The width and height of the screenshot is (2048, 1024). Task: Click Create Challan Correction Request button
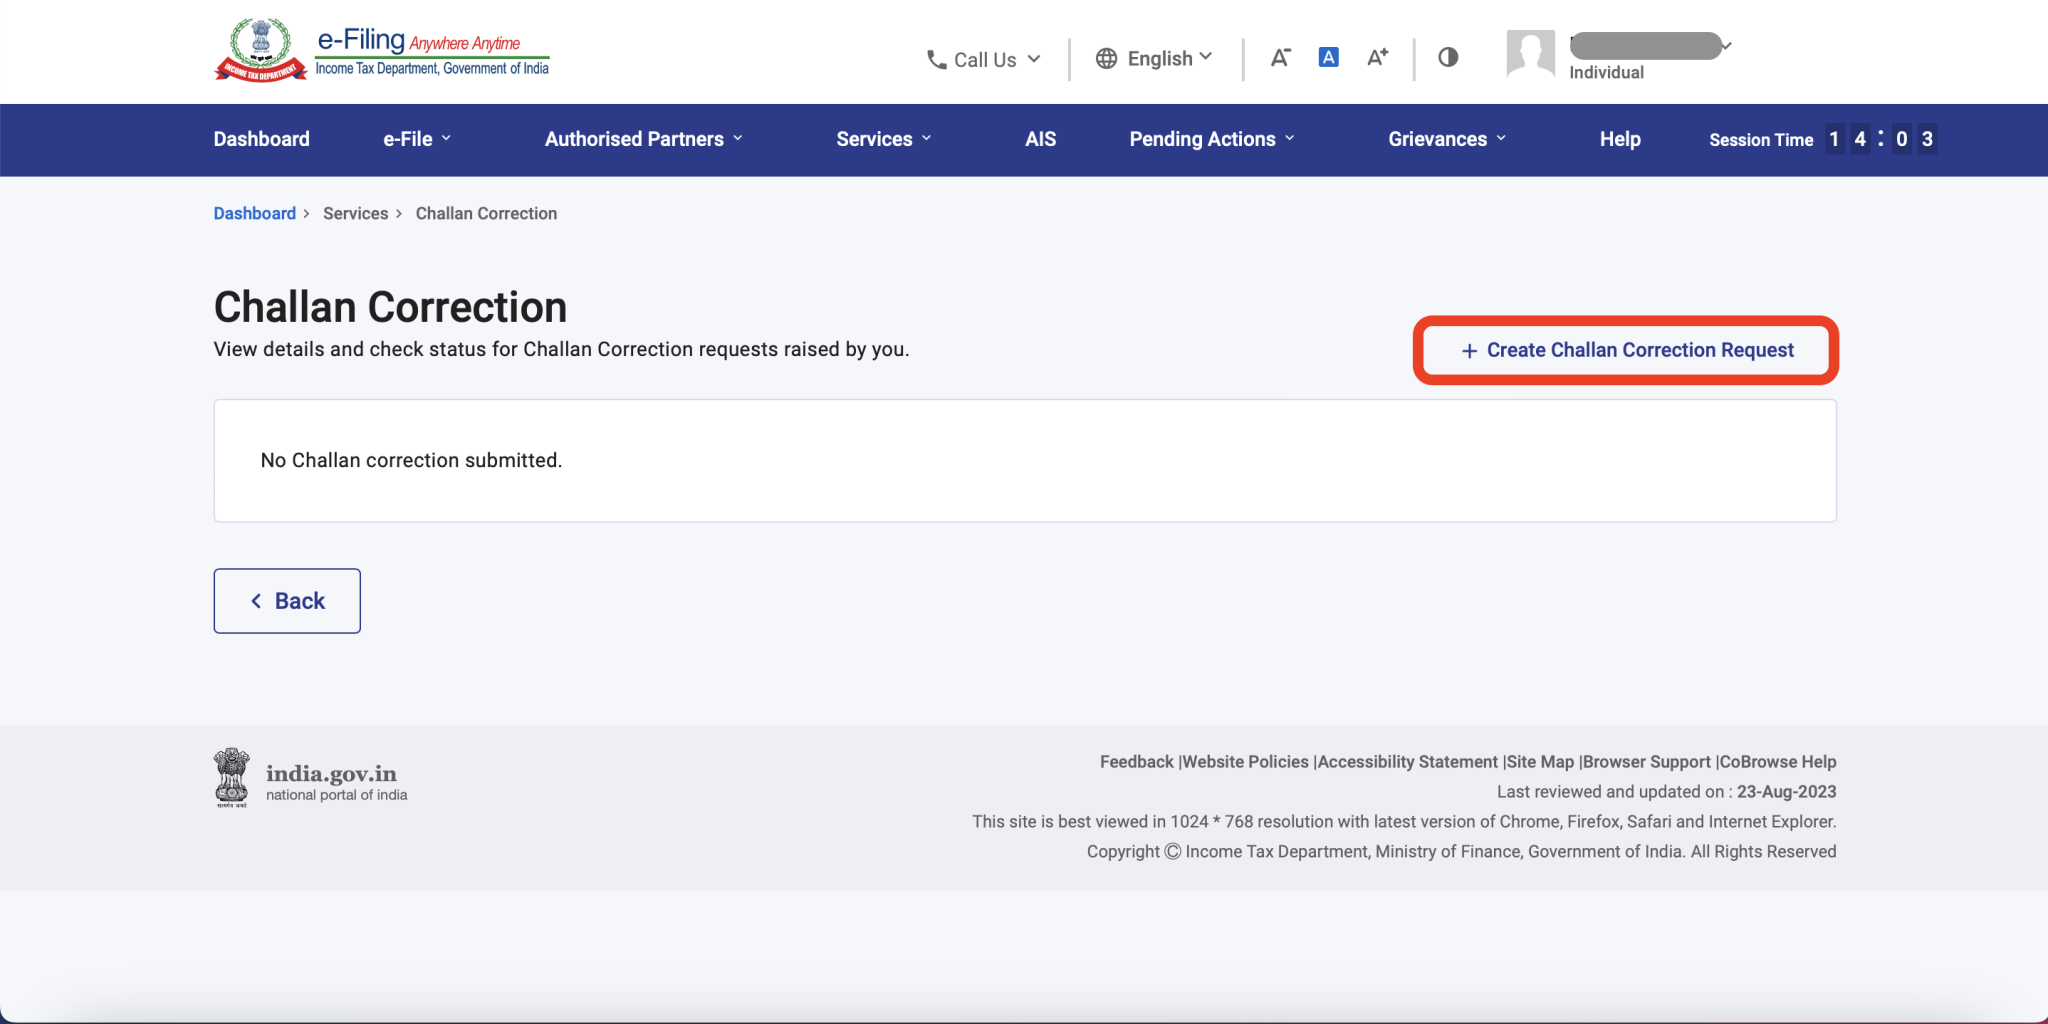[x=1626, y=351]
